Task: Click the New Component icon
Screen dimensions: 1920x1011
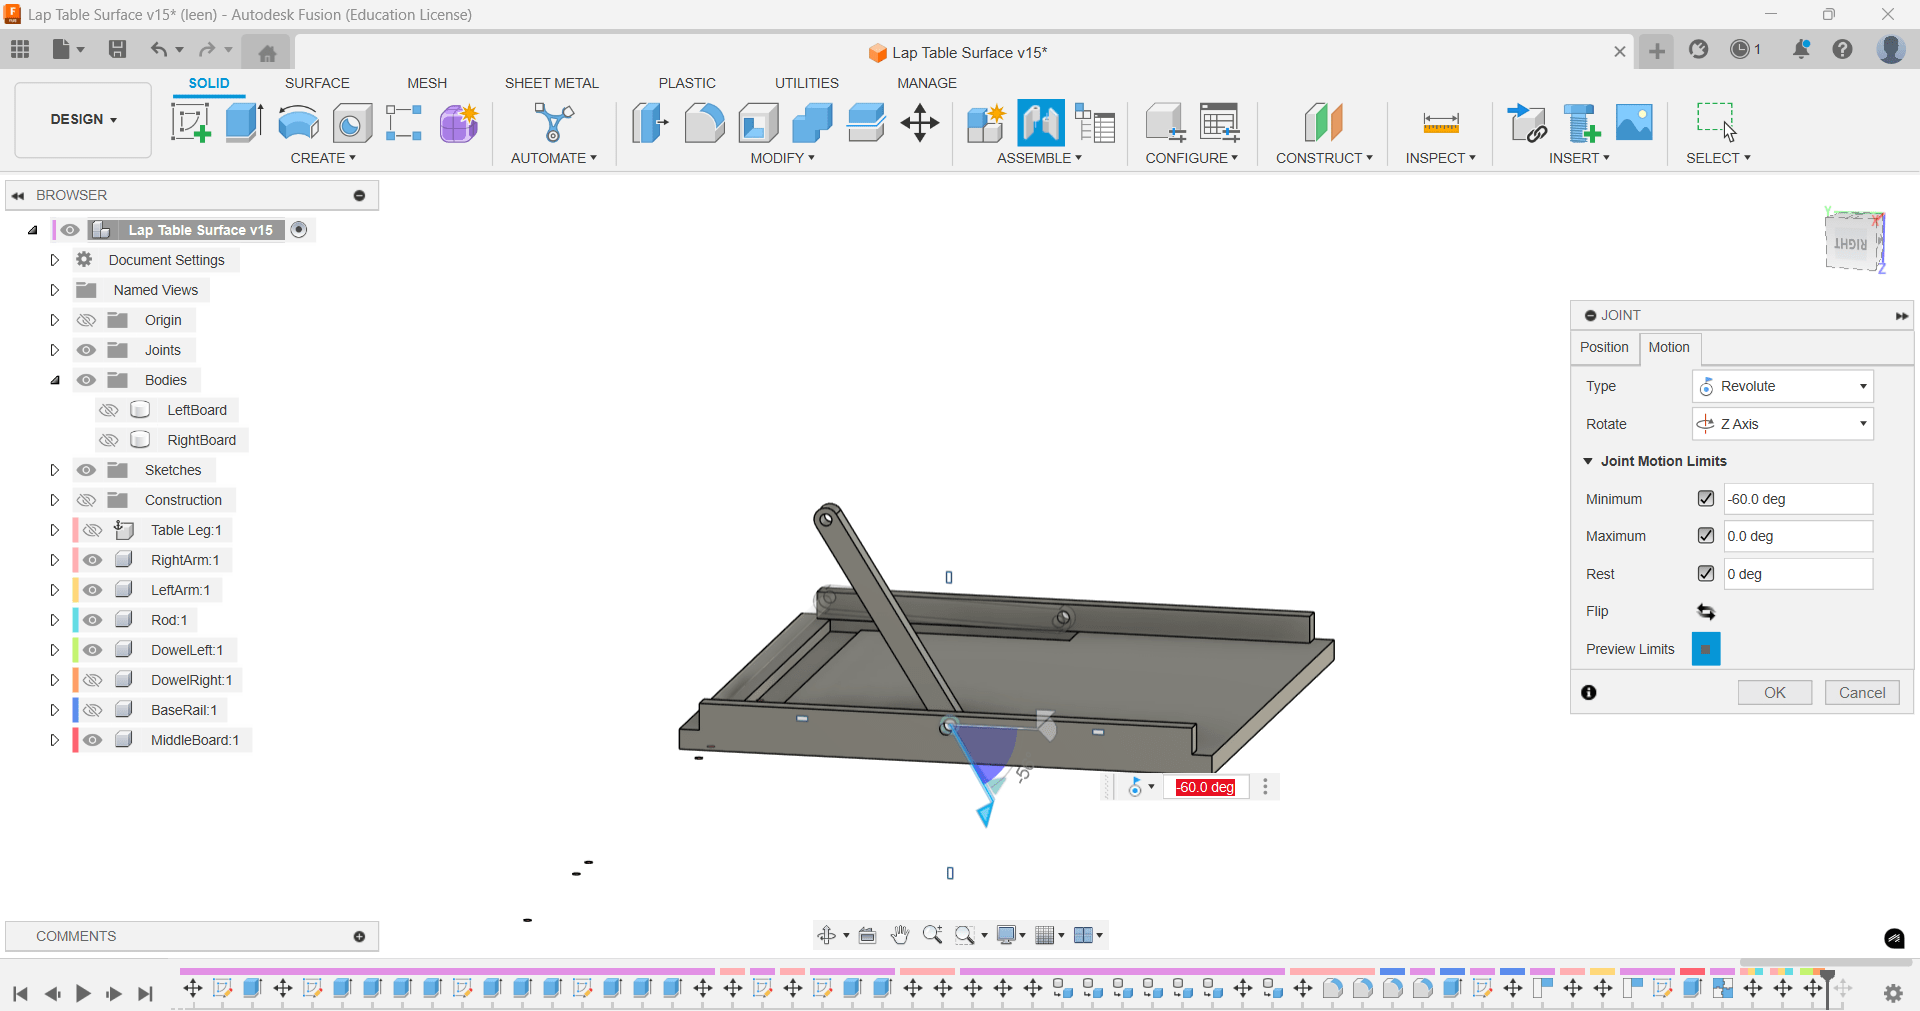Action: pos(986,123)
